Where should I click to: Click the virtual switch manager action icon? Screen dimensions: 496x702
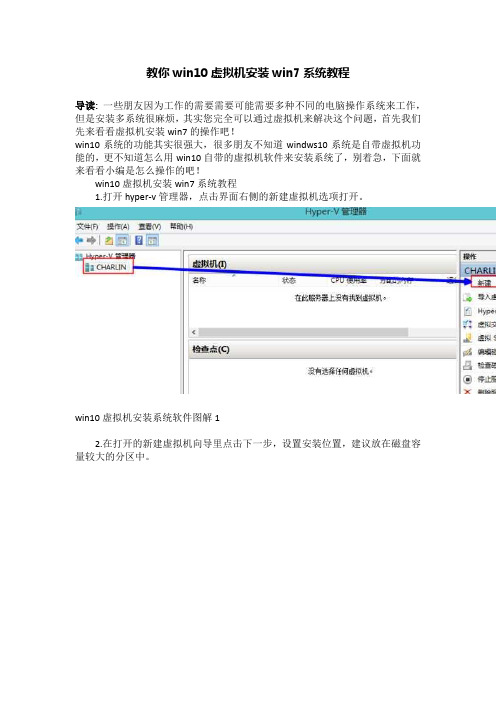tap(468, 325)
